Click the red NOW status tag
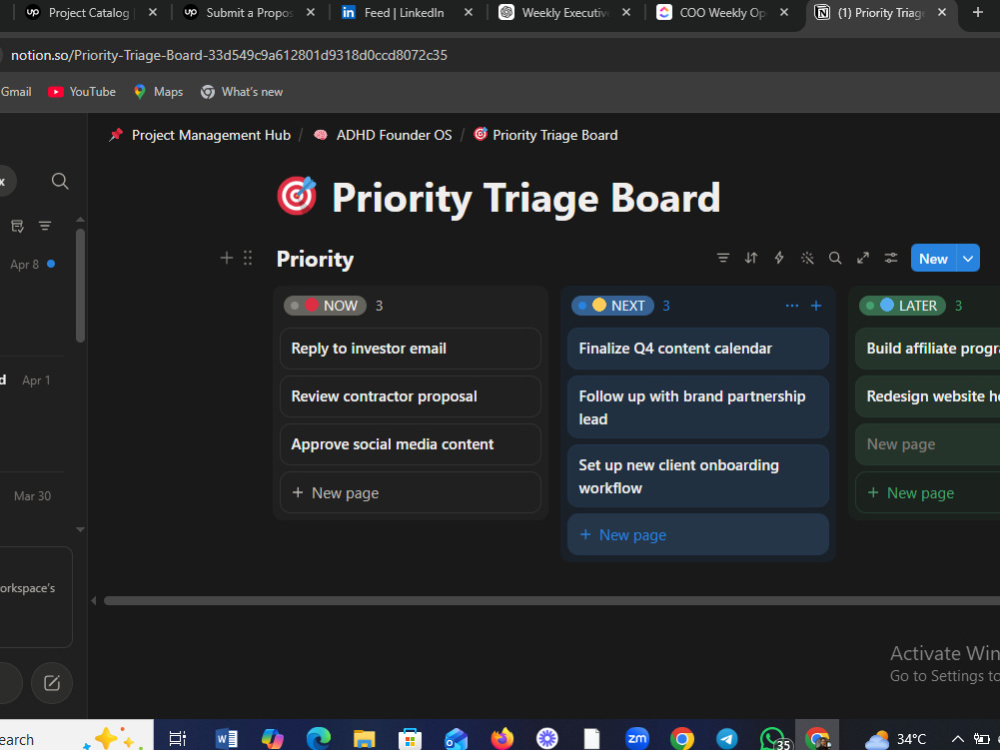1000x750 pixels. point(325,305)
